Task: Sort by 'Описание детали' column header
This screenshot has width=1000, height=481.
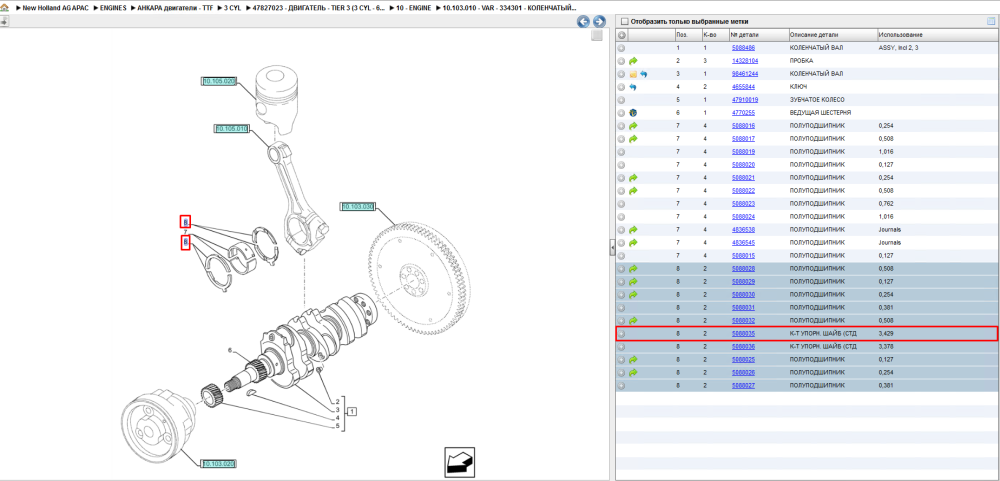Action: coord(814,34)
